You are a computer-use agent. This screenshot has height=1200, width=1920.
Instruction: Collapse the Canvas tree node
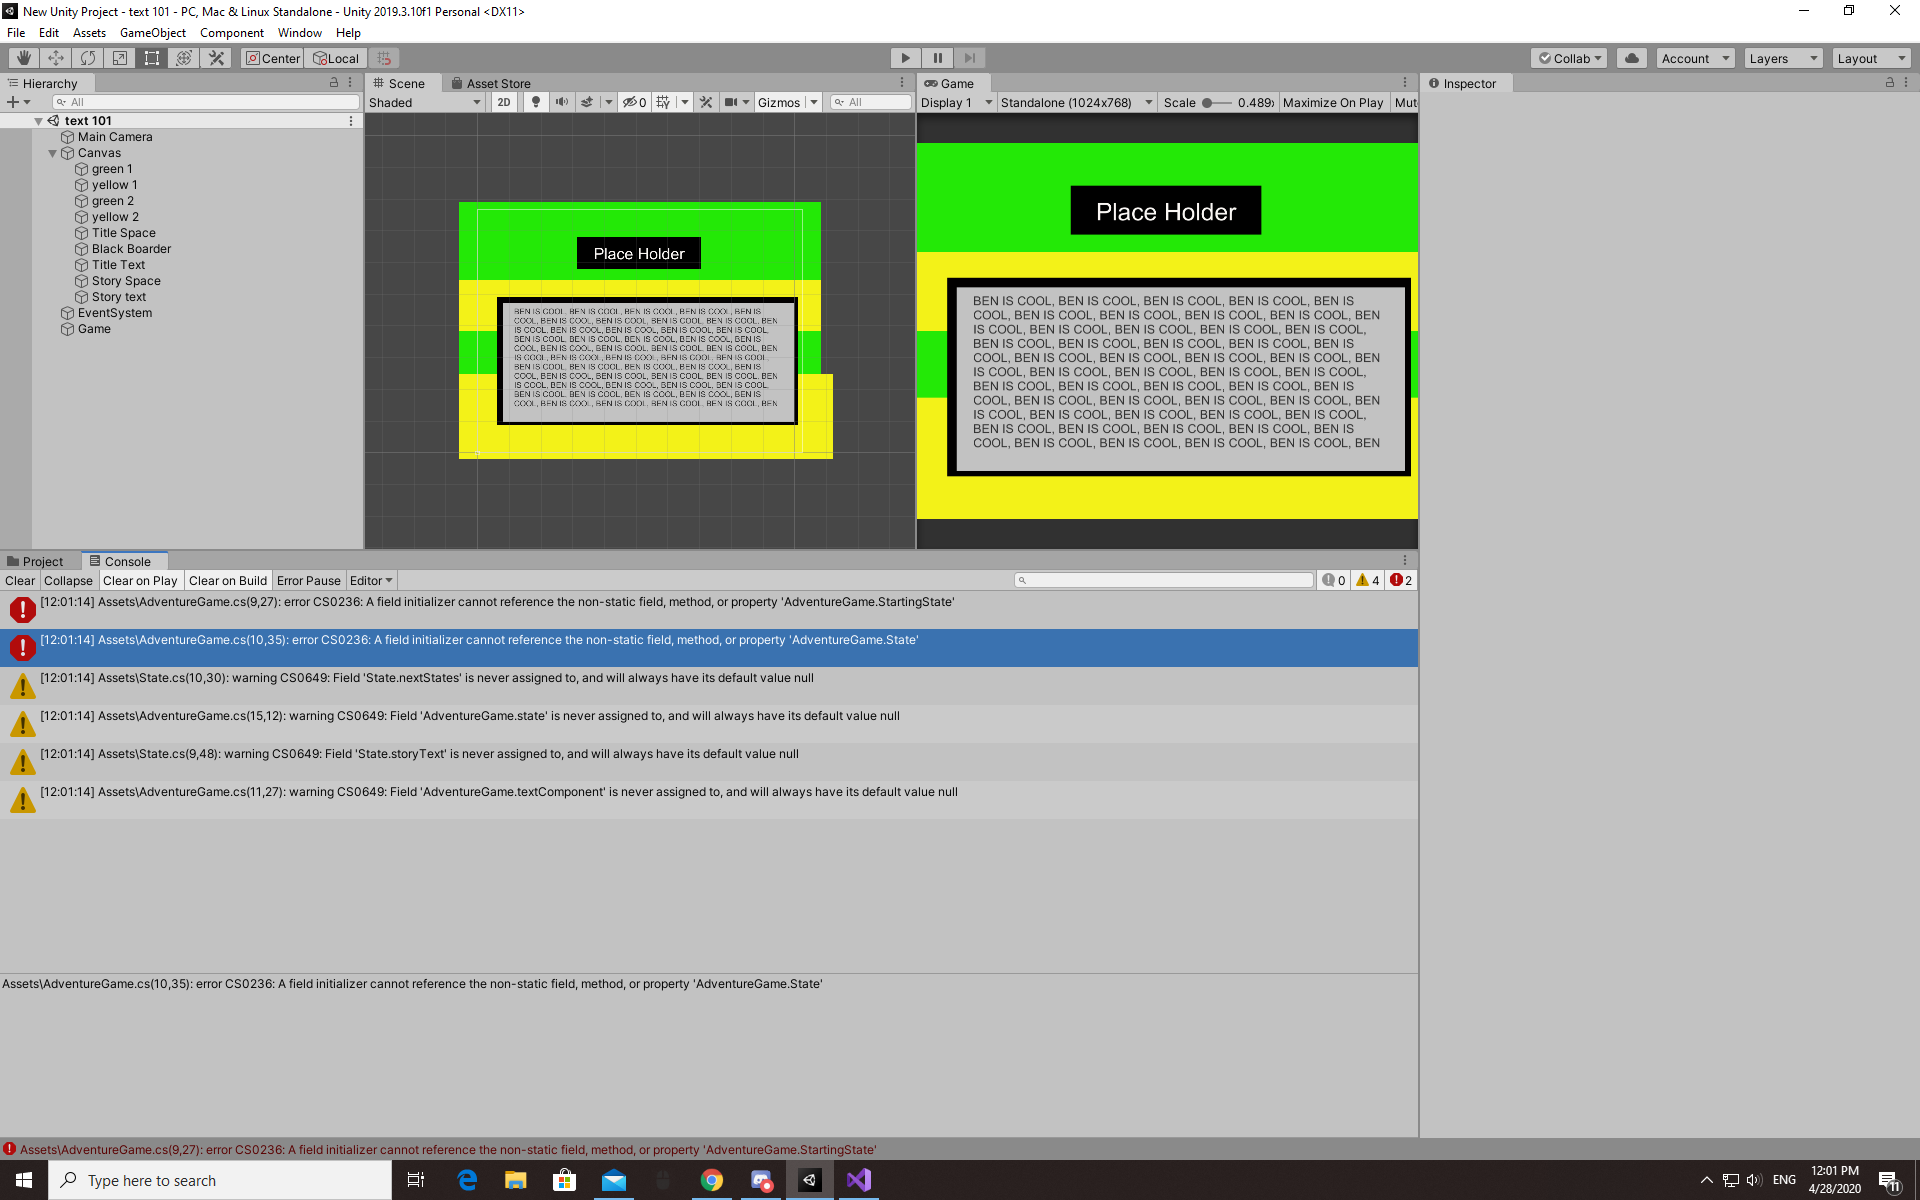[x=53, y=153]
